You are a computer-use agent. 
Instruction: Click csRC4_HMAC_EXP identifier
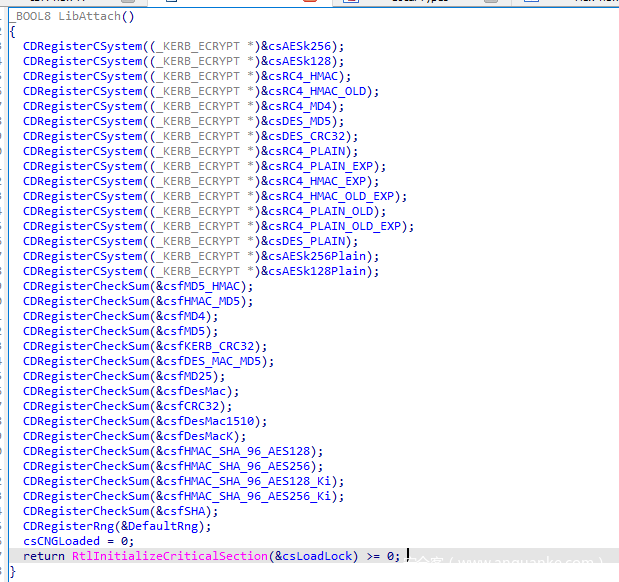pyautogui.click(x=317, y=181)
